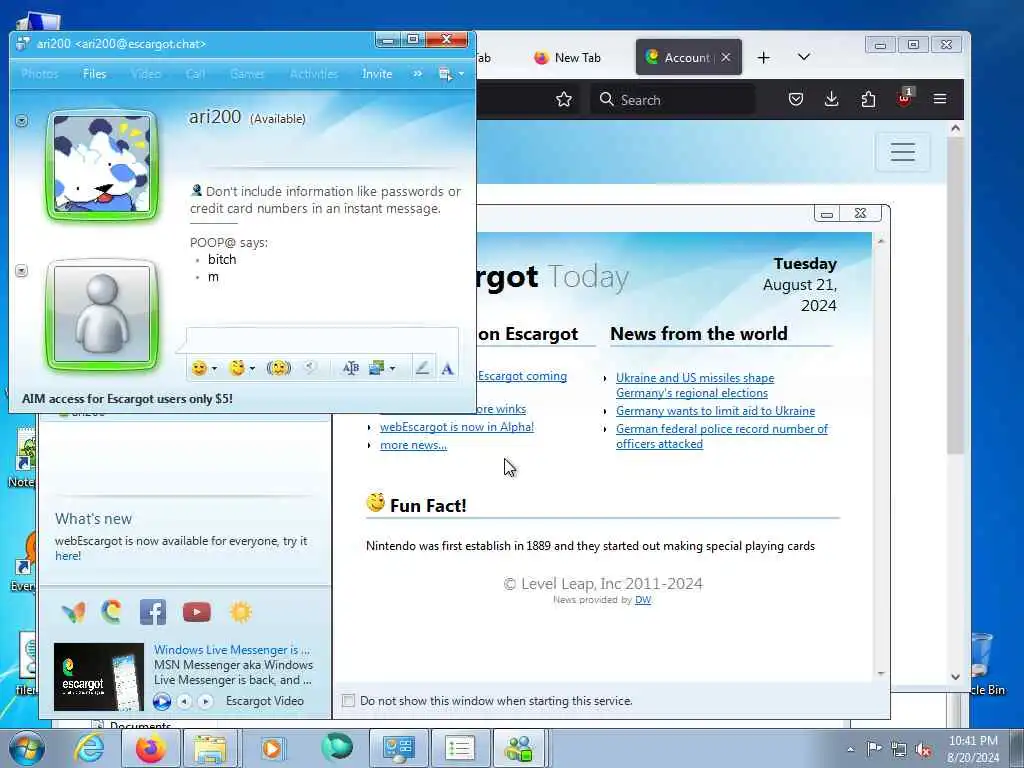Open the Windows Start menu

tap(26, 748)
